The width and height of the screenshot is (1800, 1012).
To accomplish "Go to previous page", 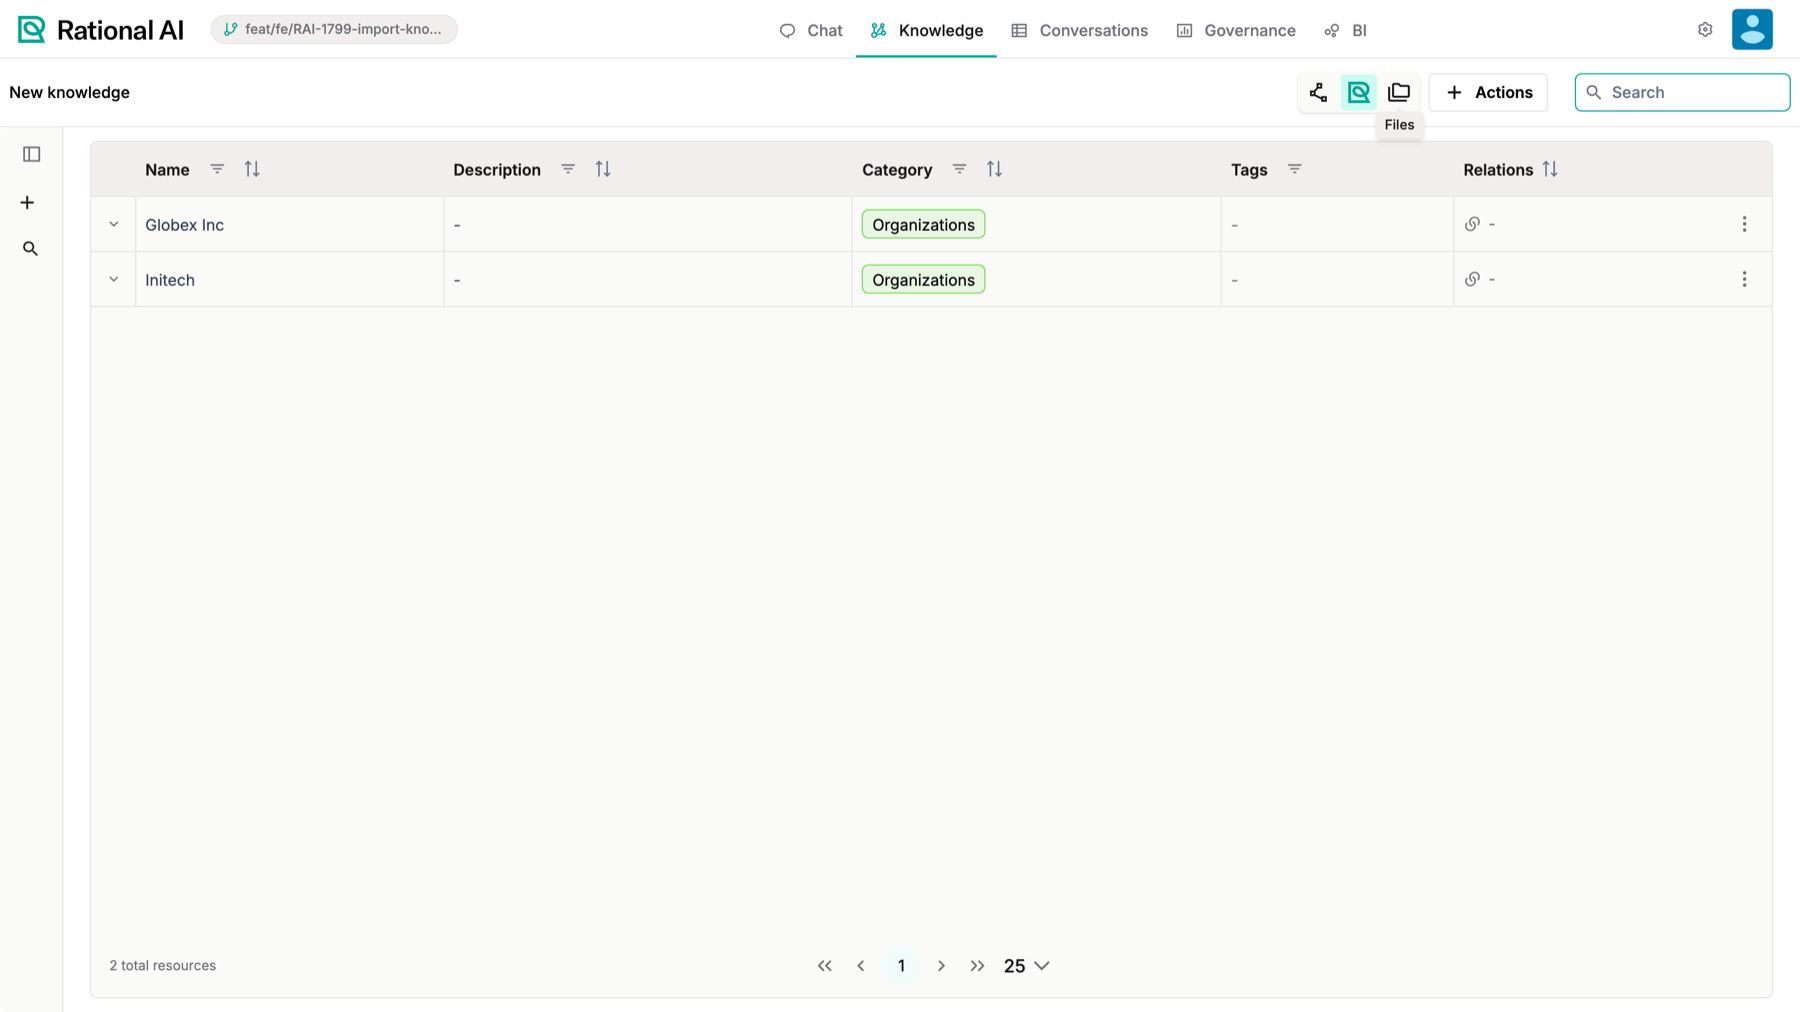I will point(861,965).
